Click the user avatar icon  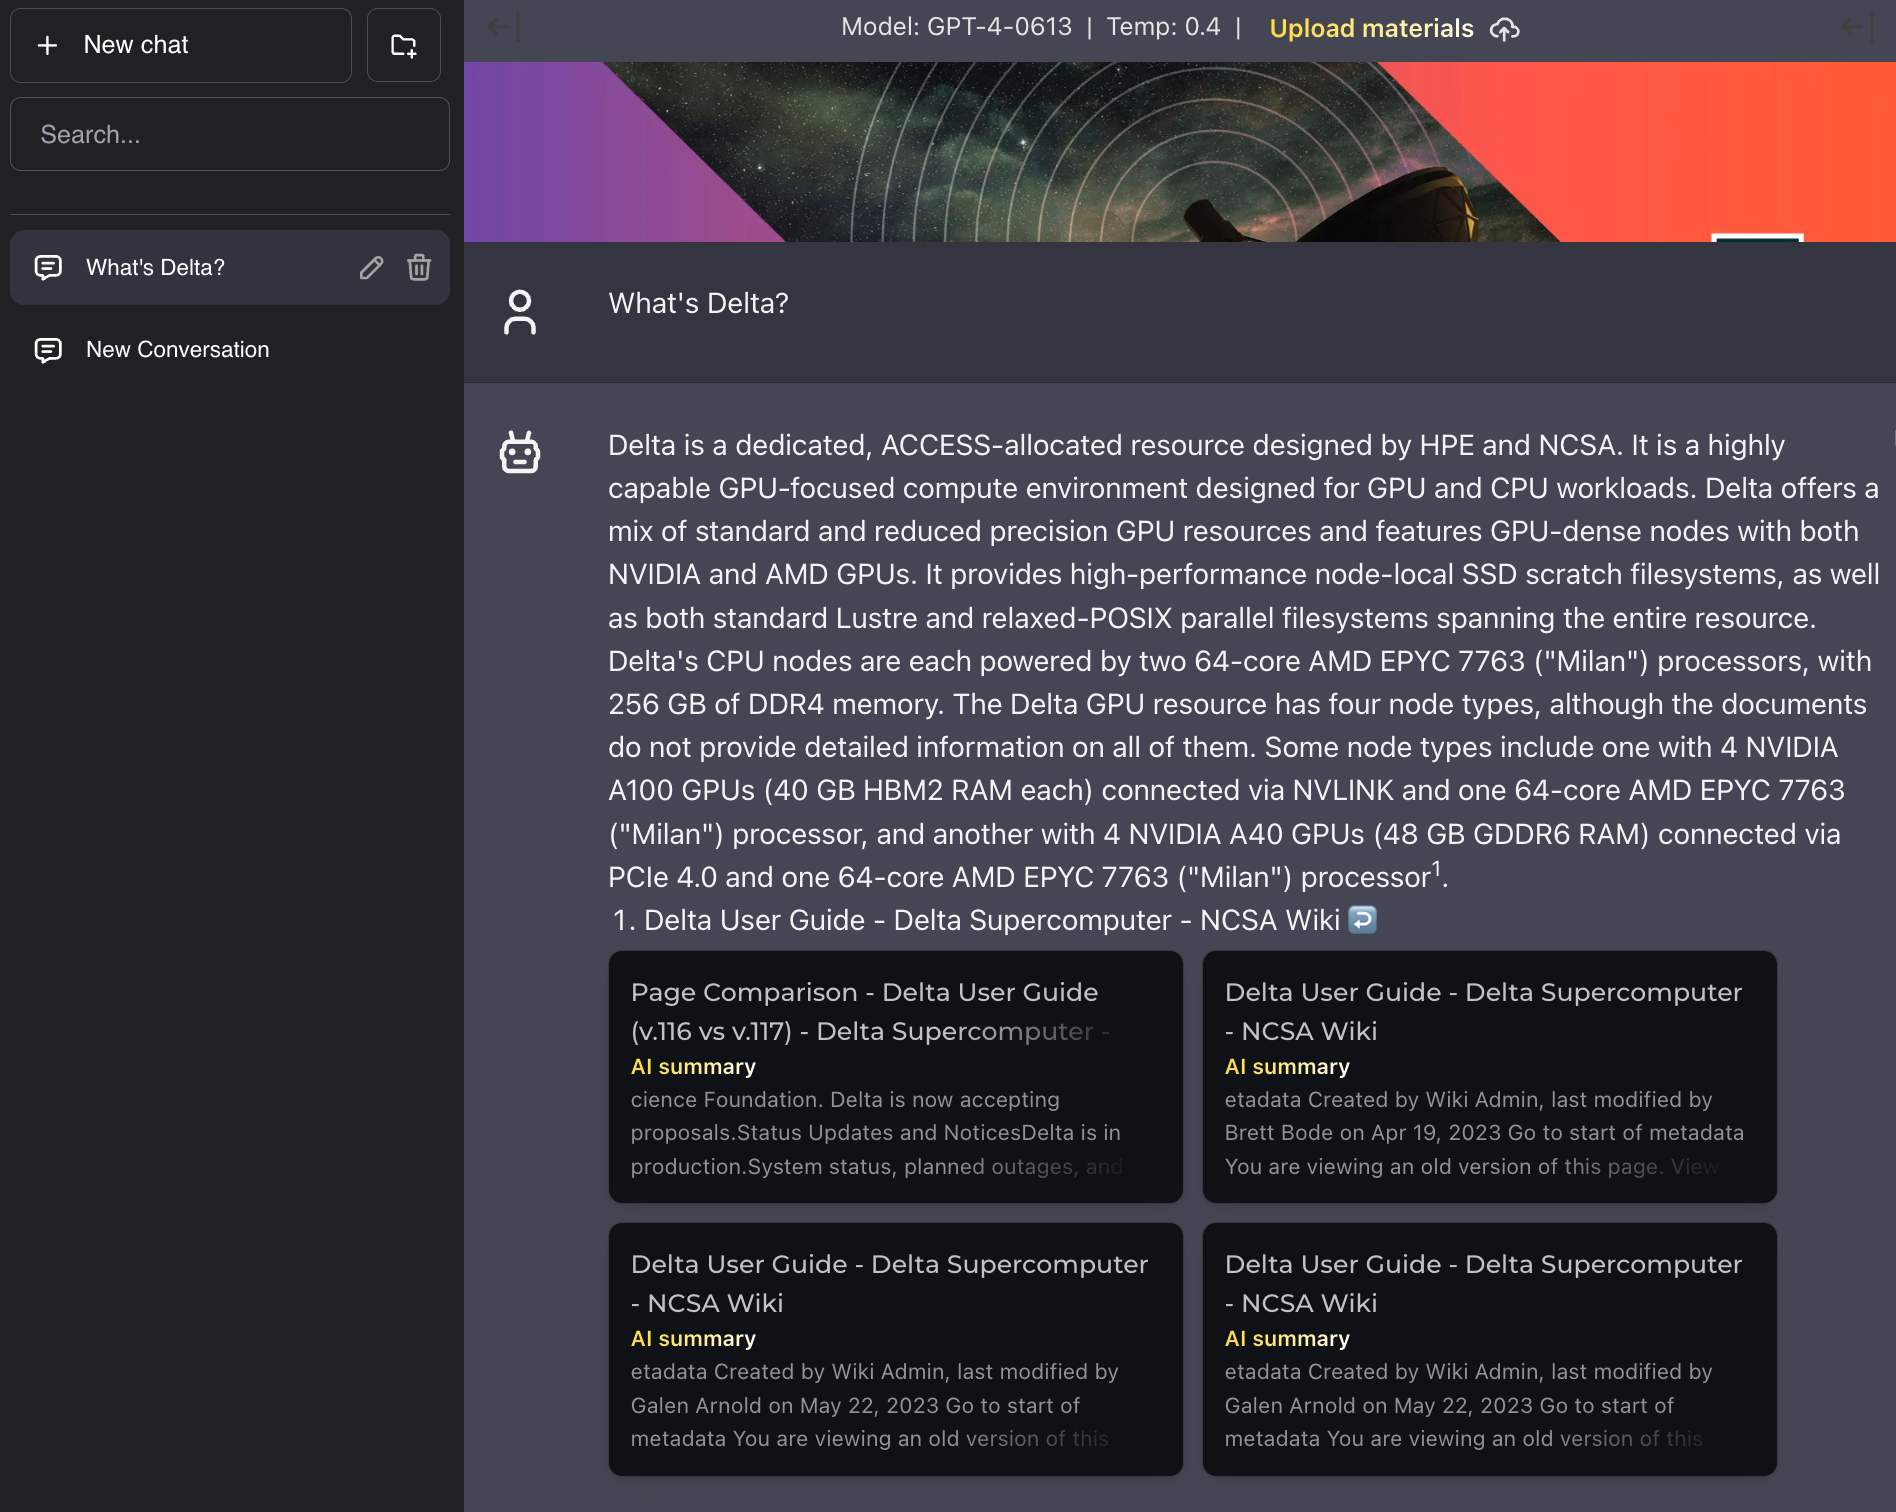click(520, 312)
